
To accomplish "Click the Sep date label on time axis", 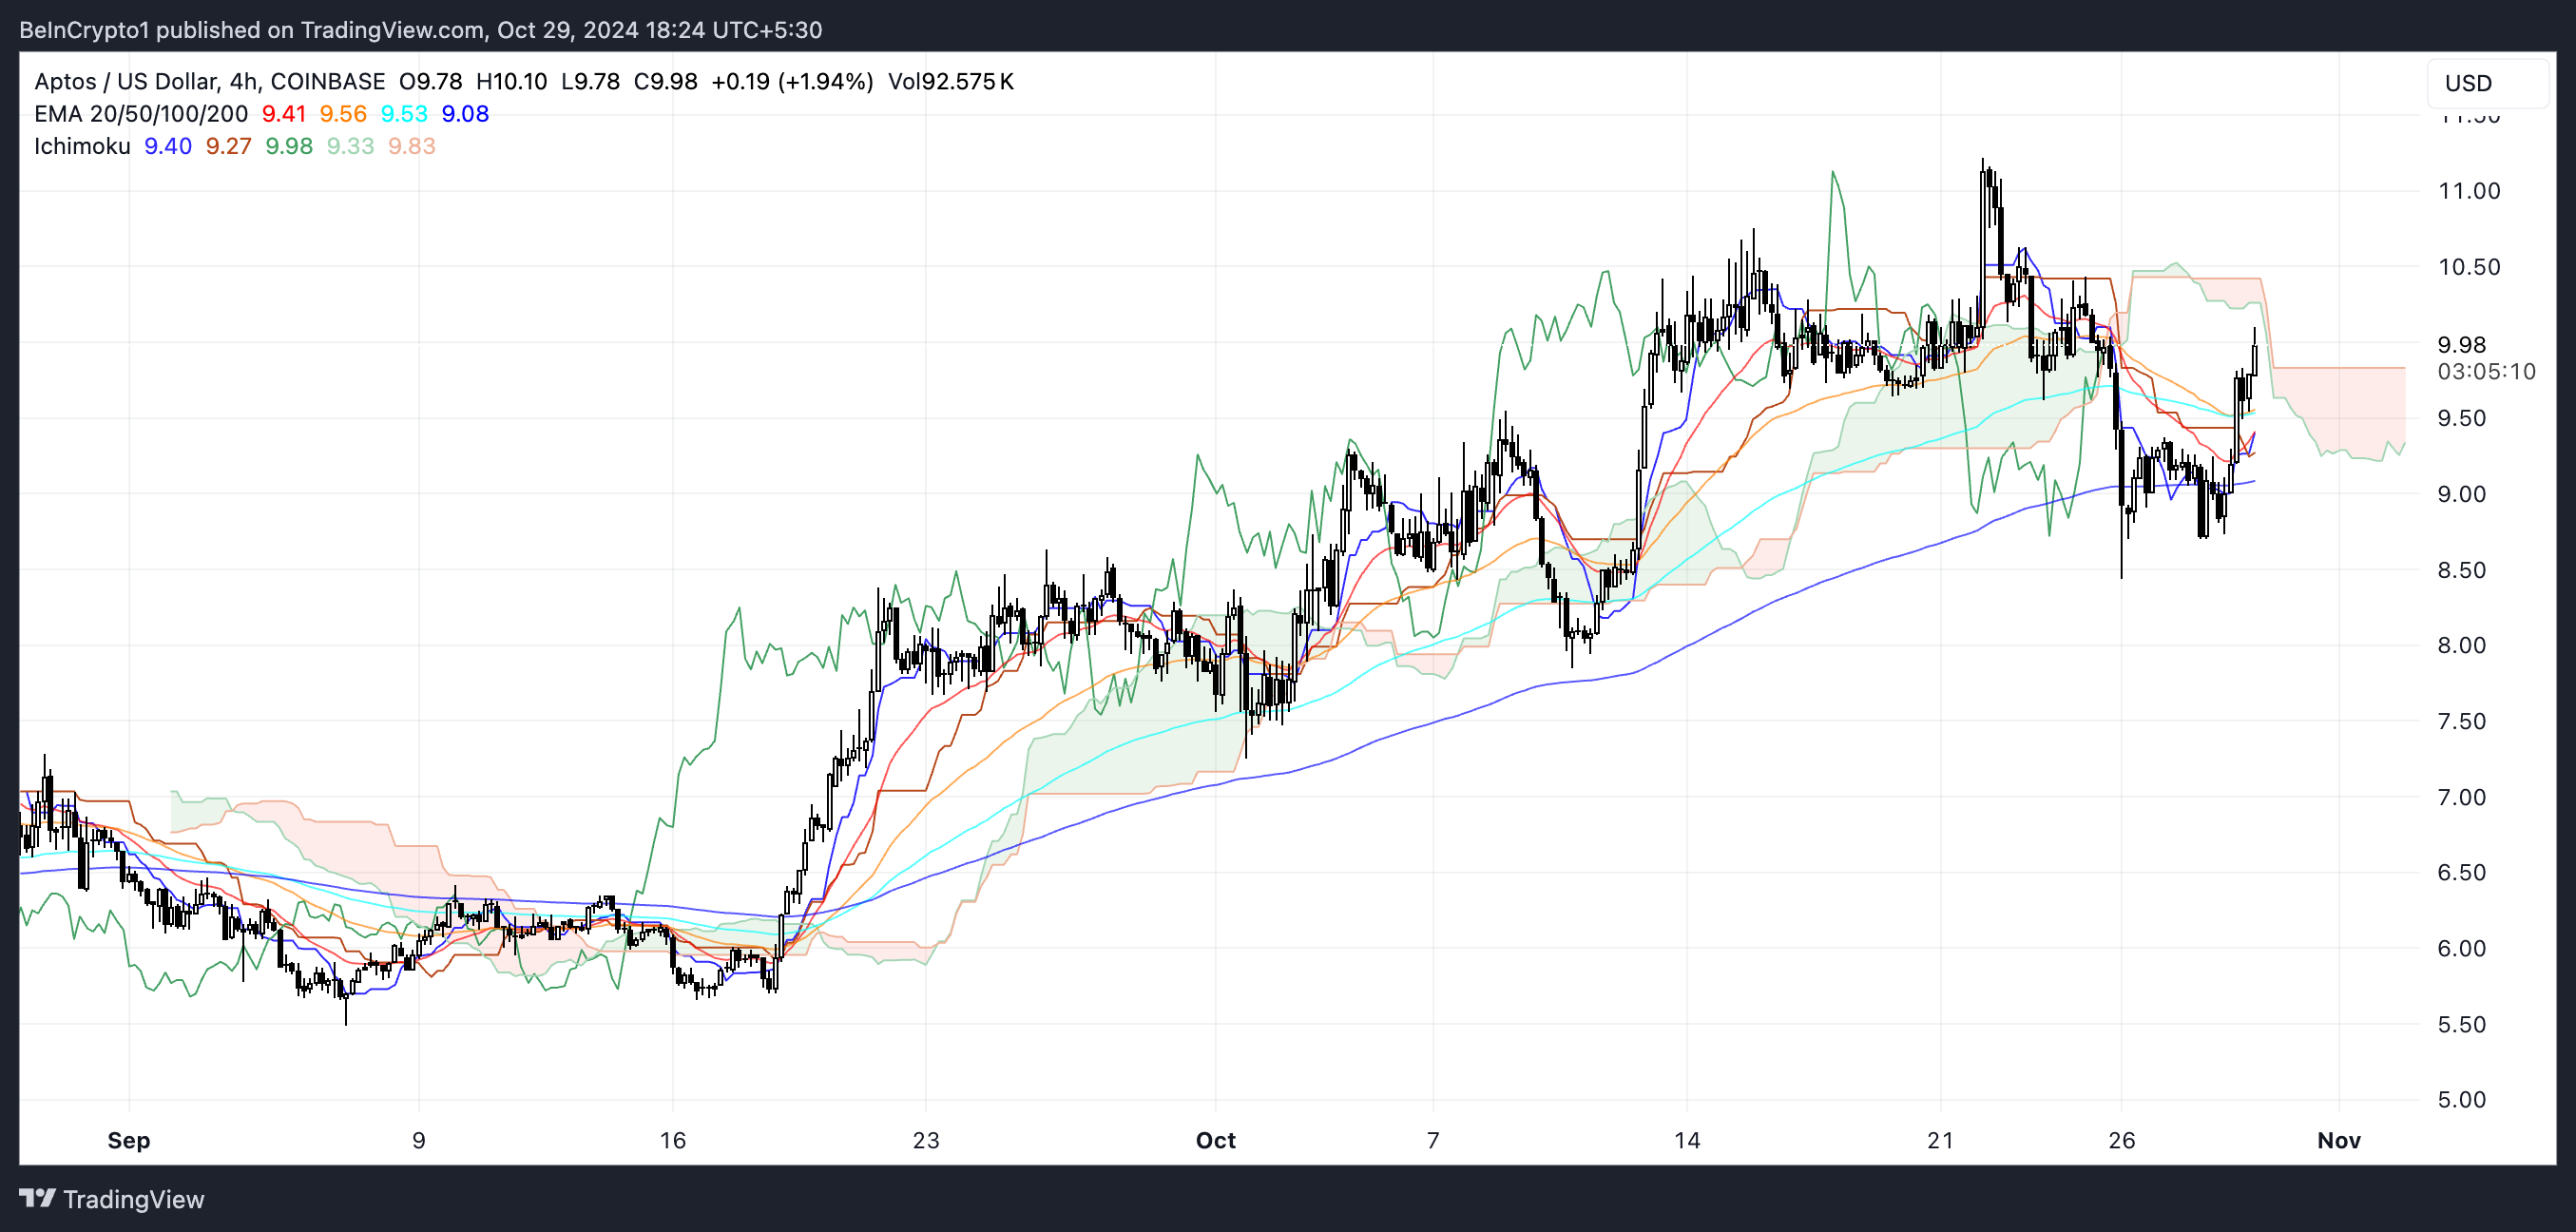I will [x=129, y=1140].
